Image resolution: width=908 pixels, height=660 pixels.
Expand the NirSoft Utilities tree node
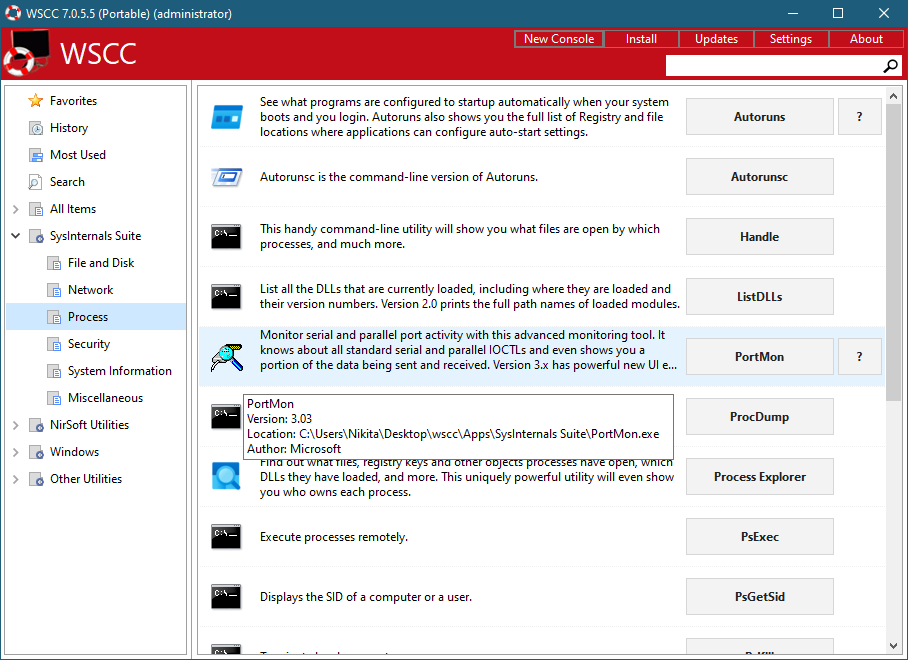(16, 425)
